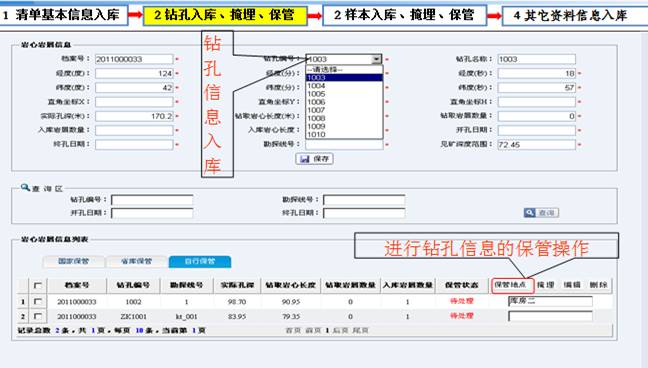The image size is (648, 368).
Task: Click the 钻孔名称 field showing 1003
Action: point(536,59)
